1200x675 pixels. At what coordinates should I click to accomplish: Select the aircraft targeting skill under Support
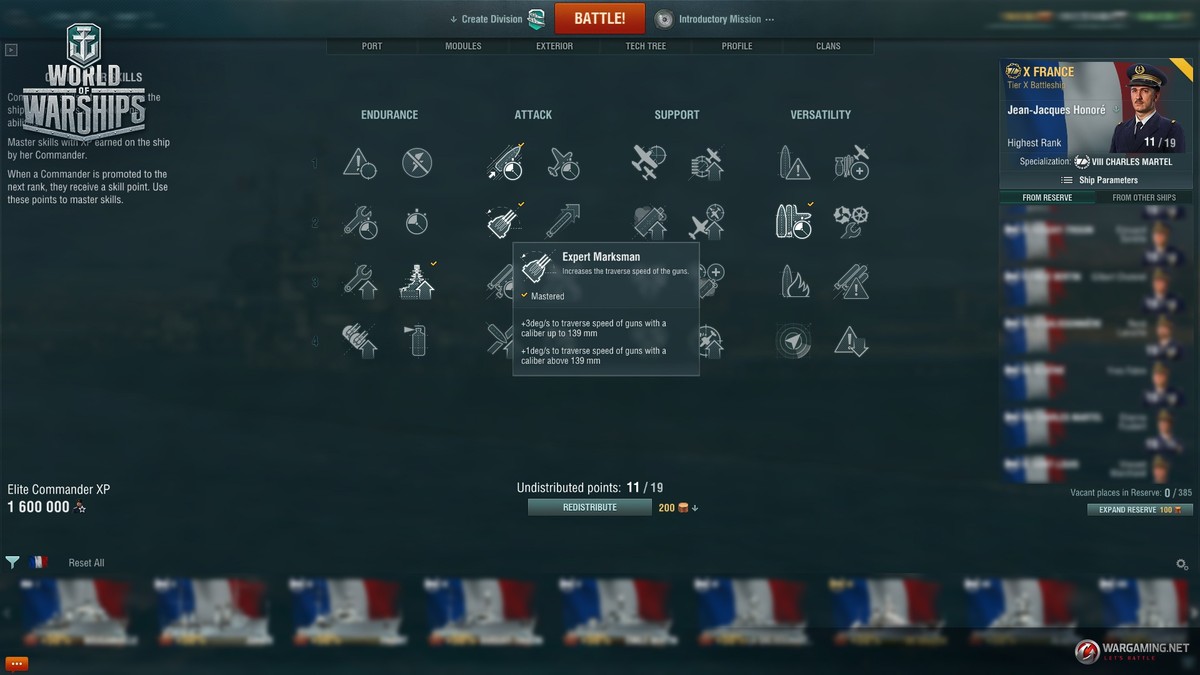[707, 222]
